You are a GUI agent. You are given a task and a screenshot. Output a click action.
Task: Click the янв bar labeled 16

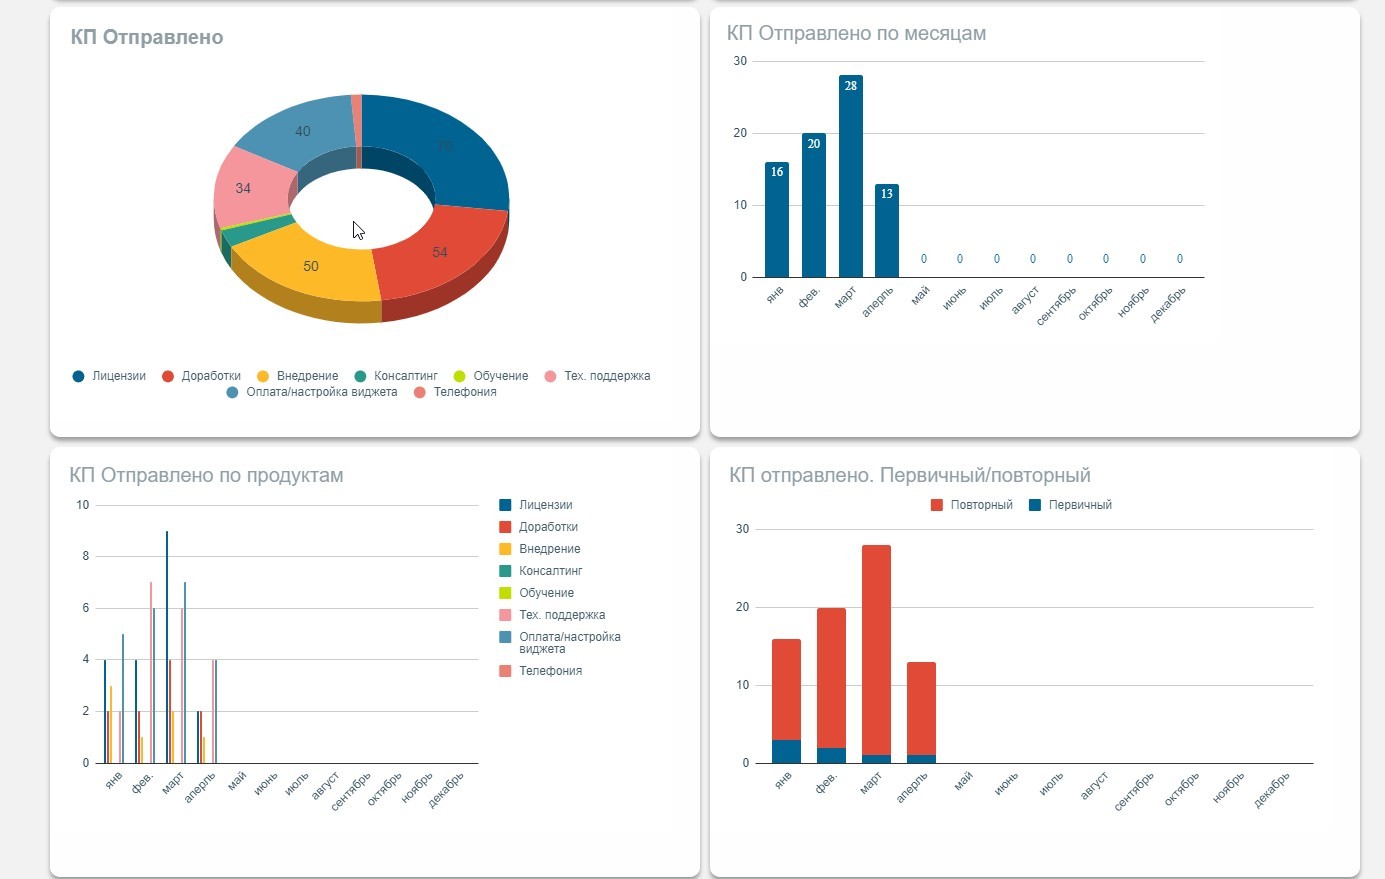click(777, 220)
